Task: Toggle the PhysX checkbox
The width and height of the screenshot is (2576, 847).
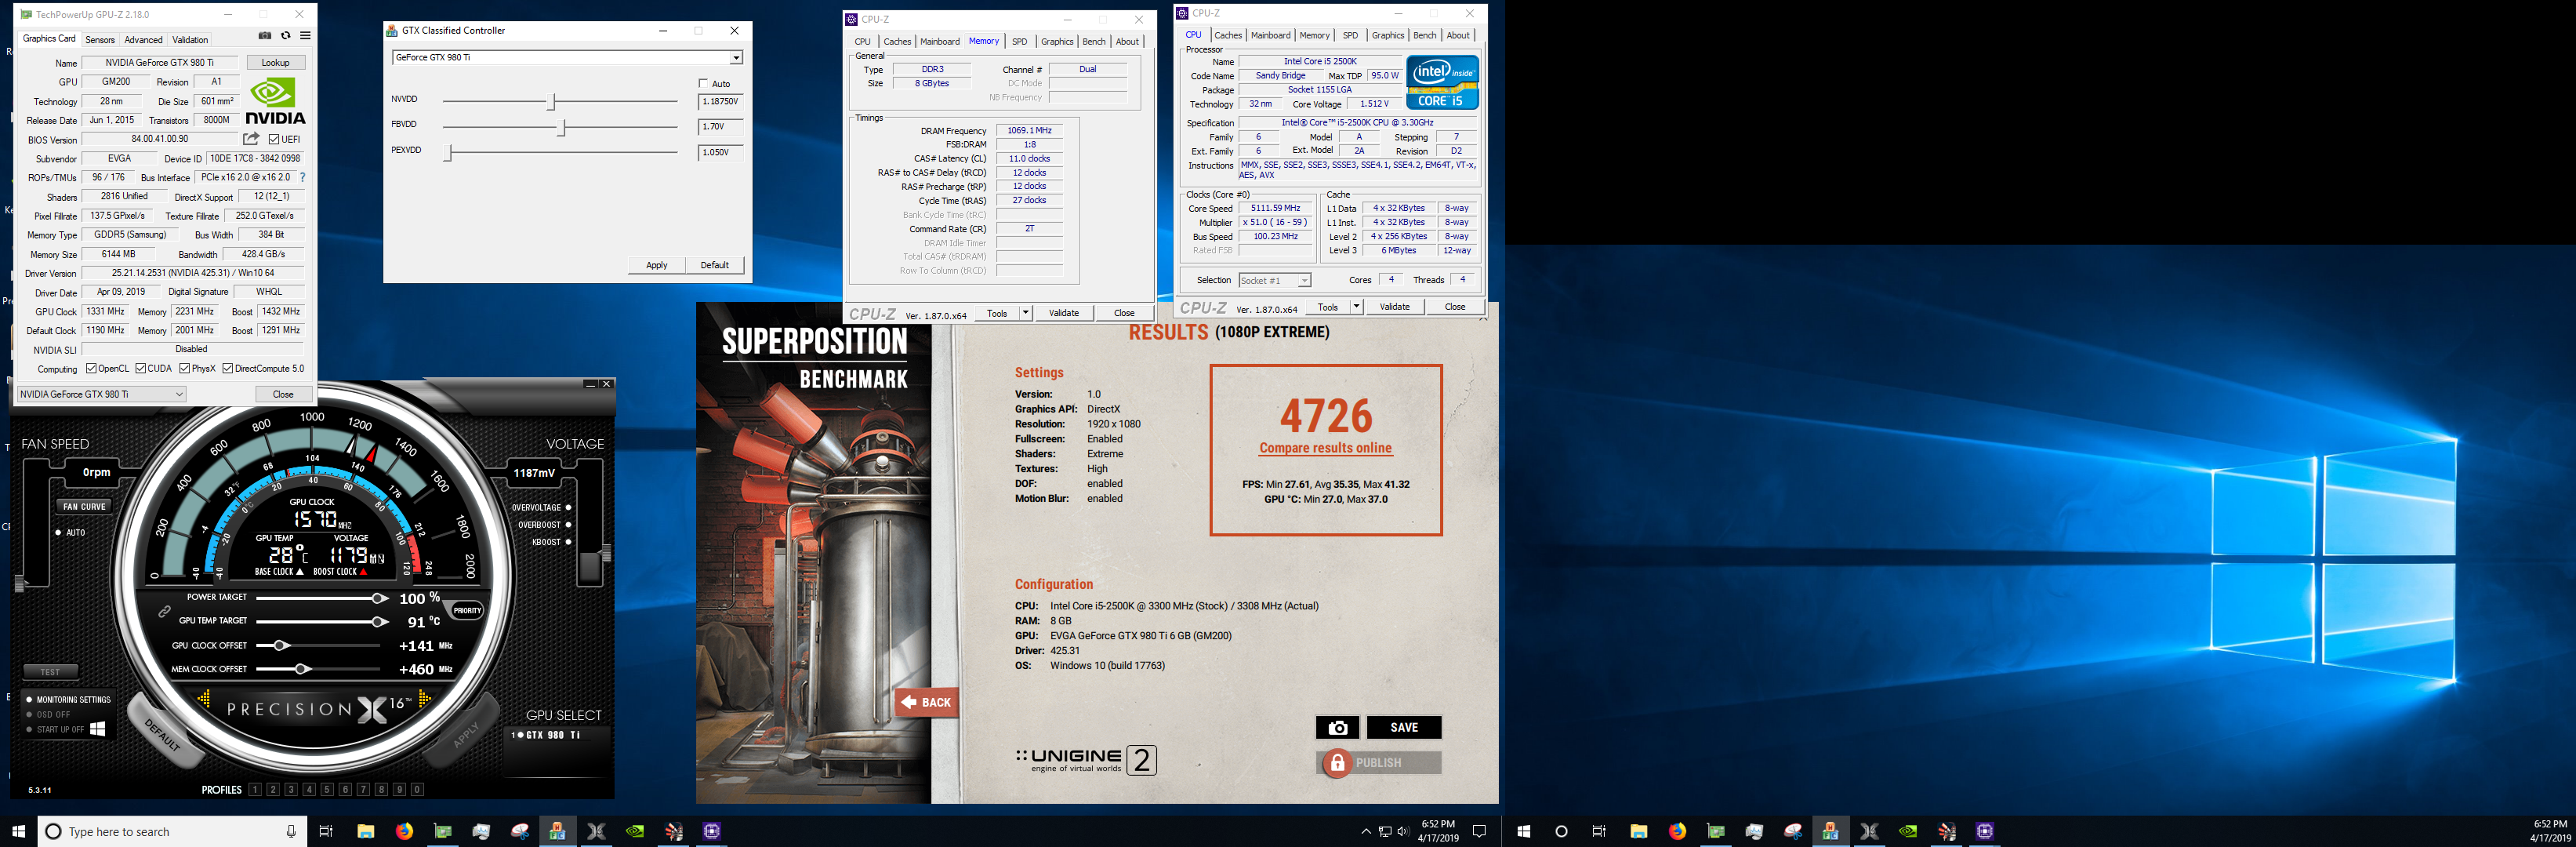Action: pos(185,368)
